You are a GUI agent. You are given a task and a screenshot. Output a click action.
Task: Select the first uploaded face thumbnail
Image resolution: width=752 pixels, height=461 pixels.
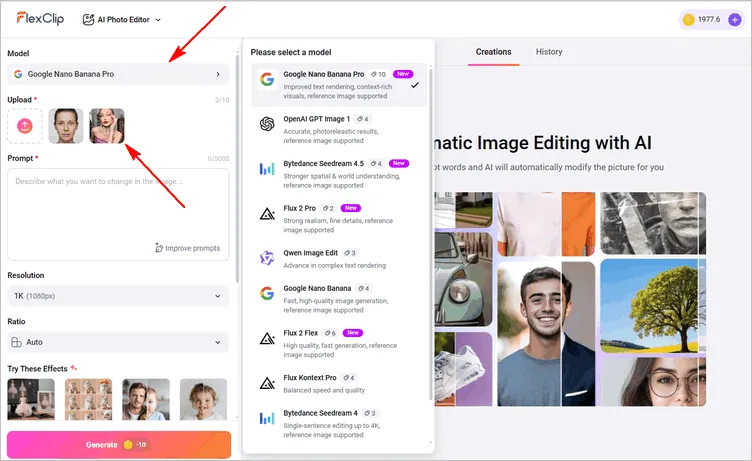coord(66,125)
